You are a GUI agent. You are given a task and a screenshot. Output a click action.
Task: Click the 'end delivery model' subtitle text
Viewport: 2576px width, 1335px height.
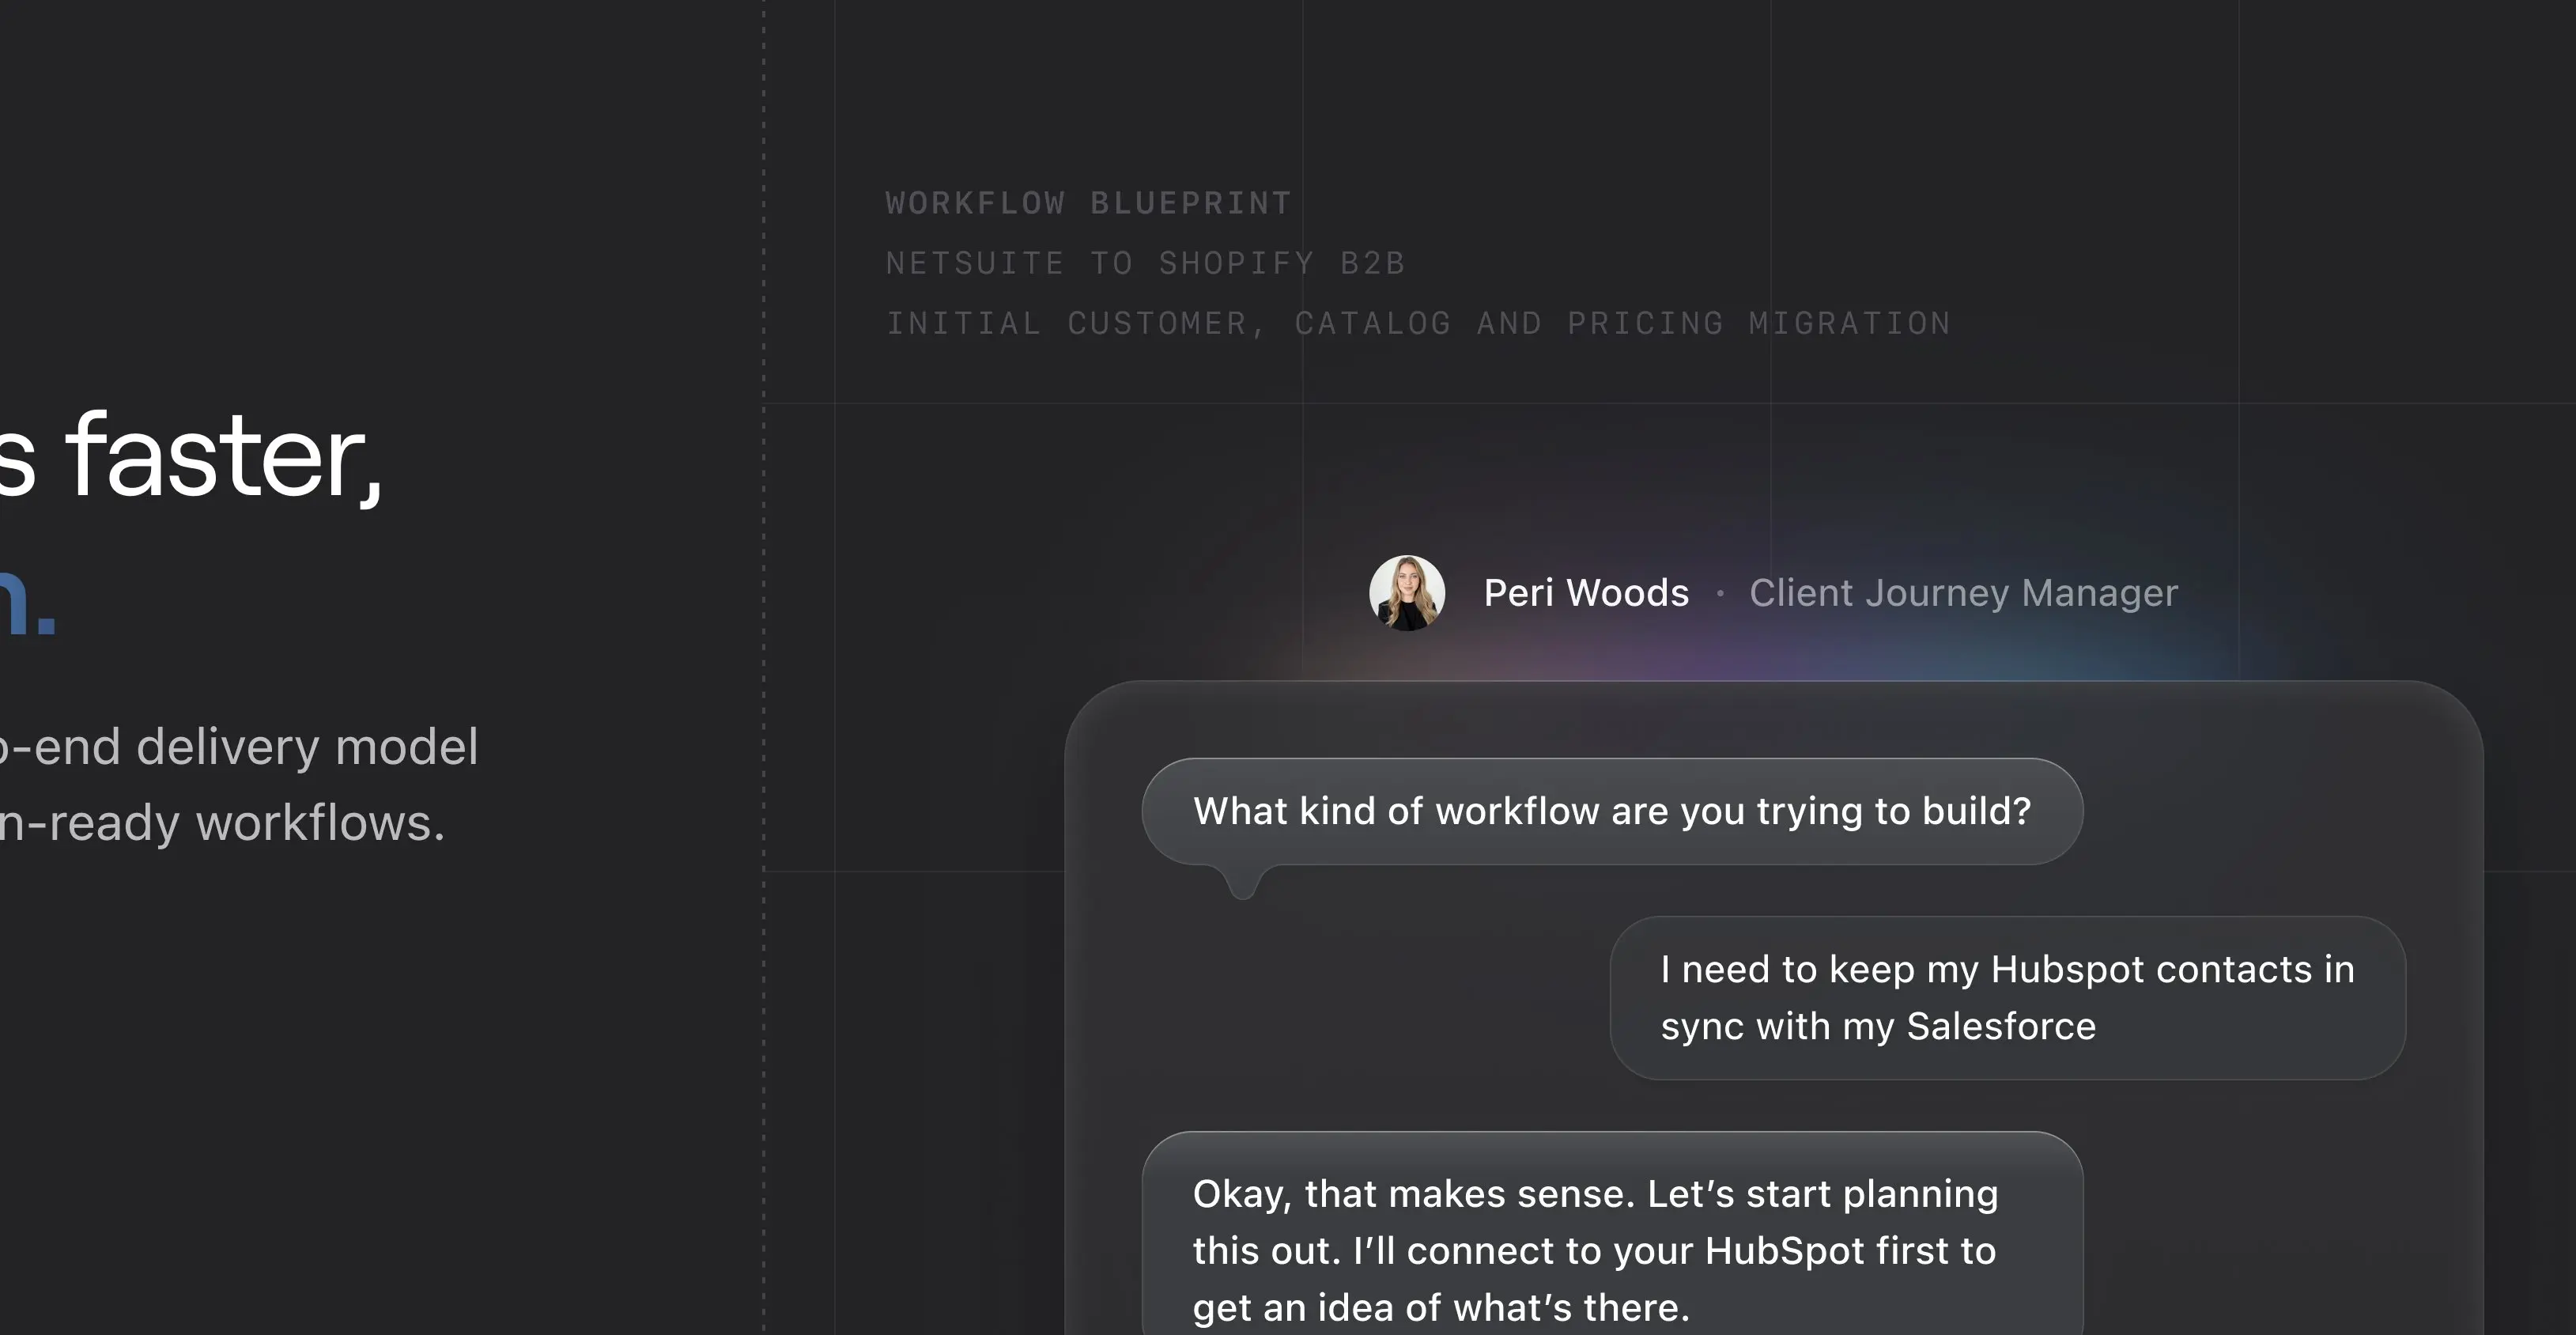[x=240, y=746]
